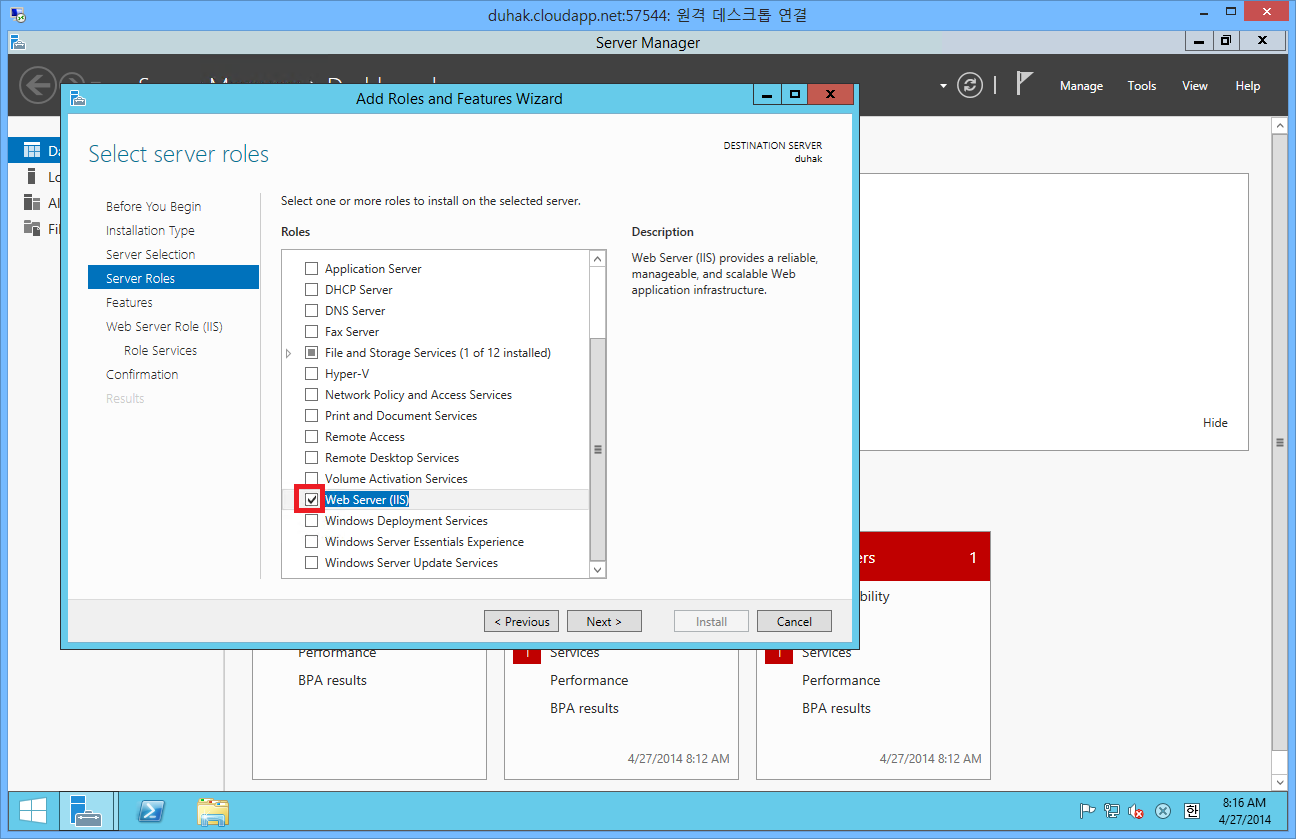Click the Previous button
Screen dimensions: 1296x839
[x=521, y=621]
